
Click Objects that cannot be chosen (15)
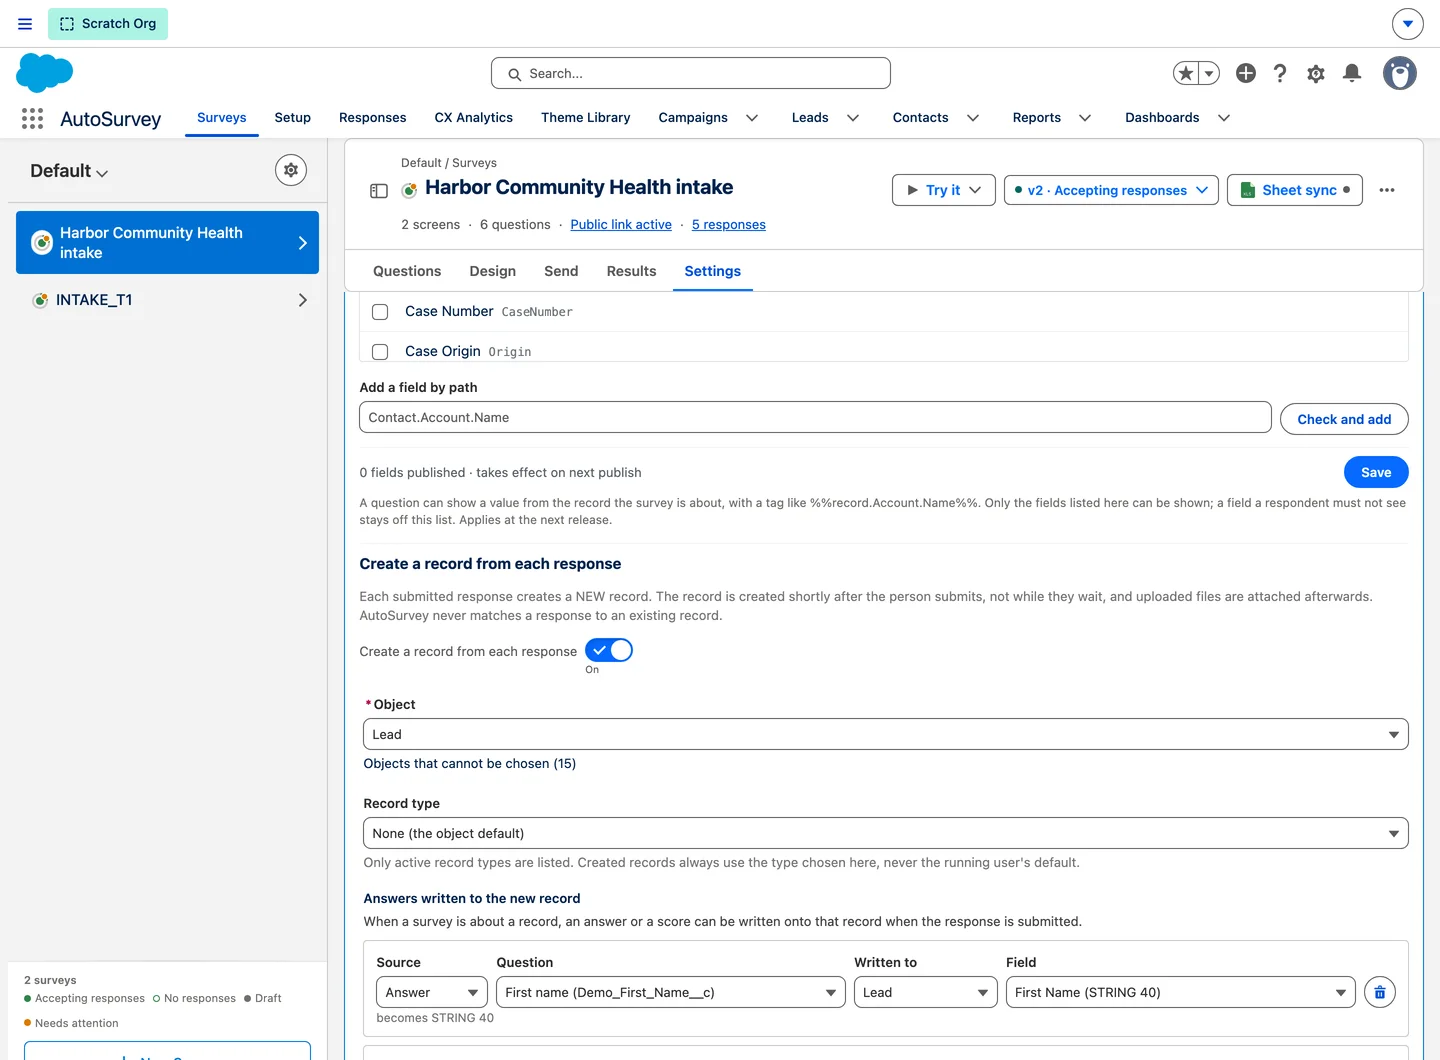470,764
